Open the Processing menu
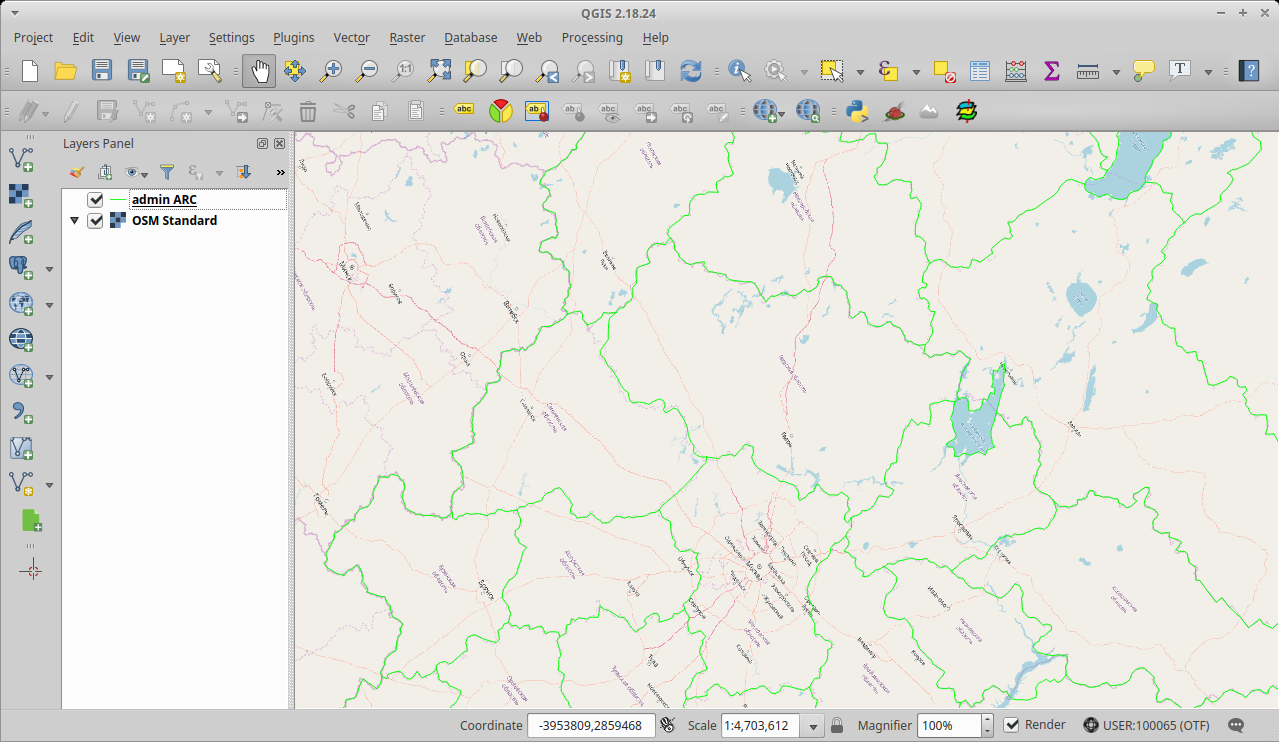 click(x=592, y=37)
